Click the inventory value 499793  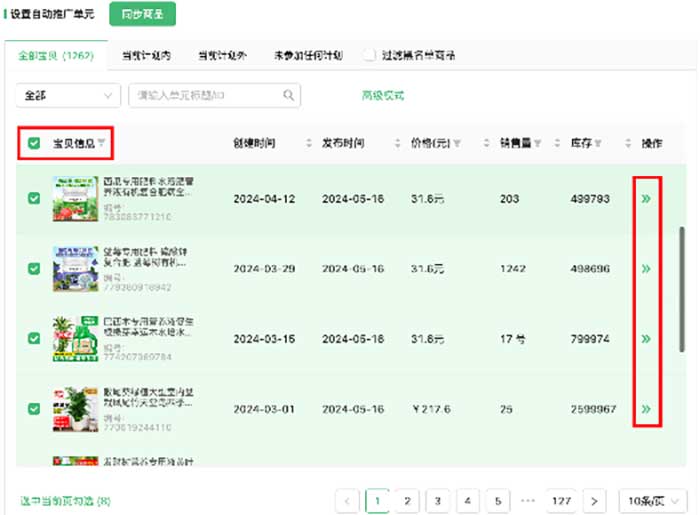pyautogui.click(x=590, y=199)
